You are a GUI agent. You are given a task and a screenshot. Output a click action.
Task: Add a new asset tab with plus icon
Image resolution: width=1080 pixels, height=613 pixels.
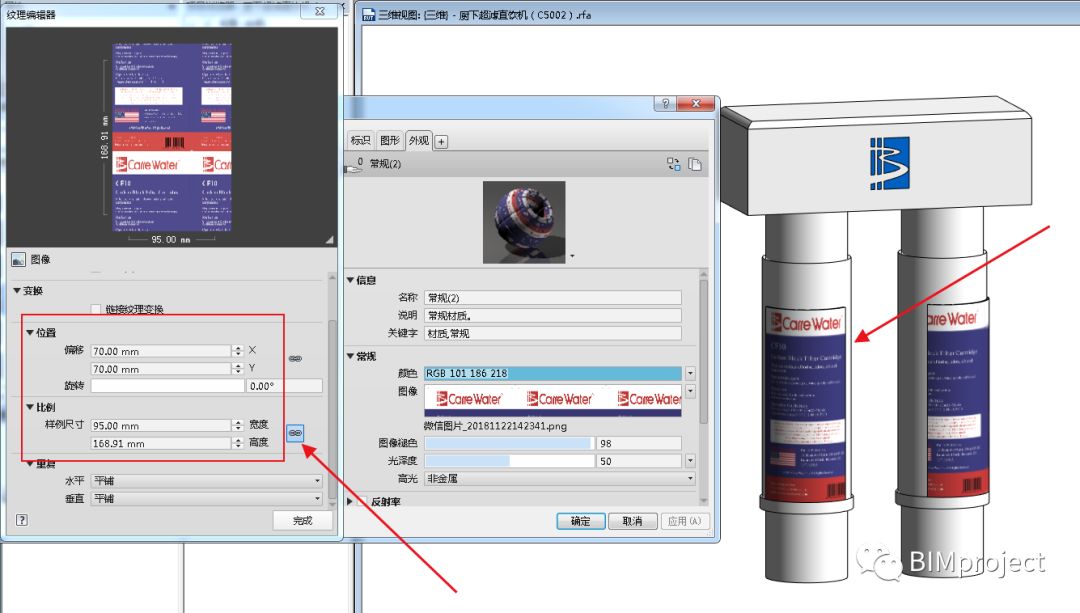(442, 141)
